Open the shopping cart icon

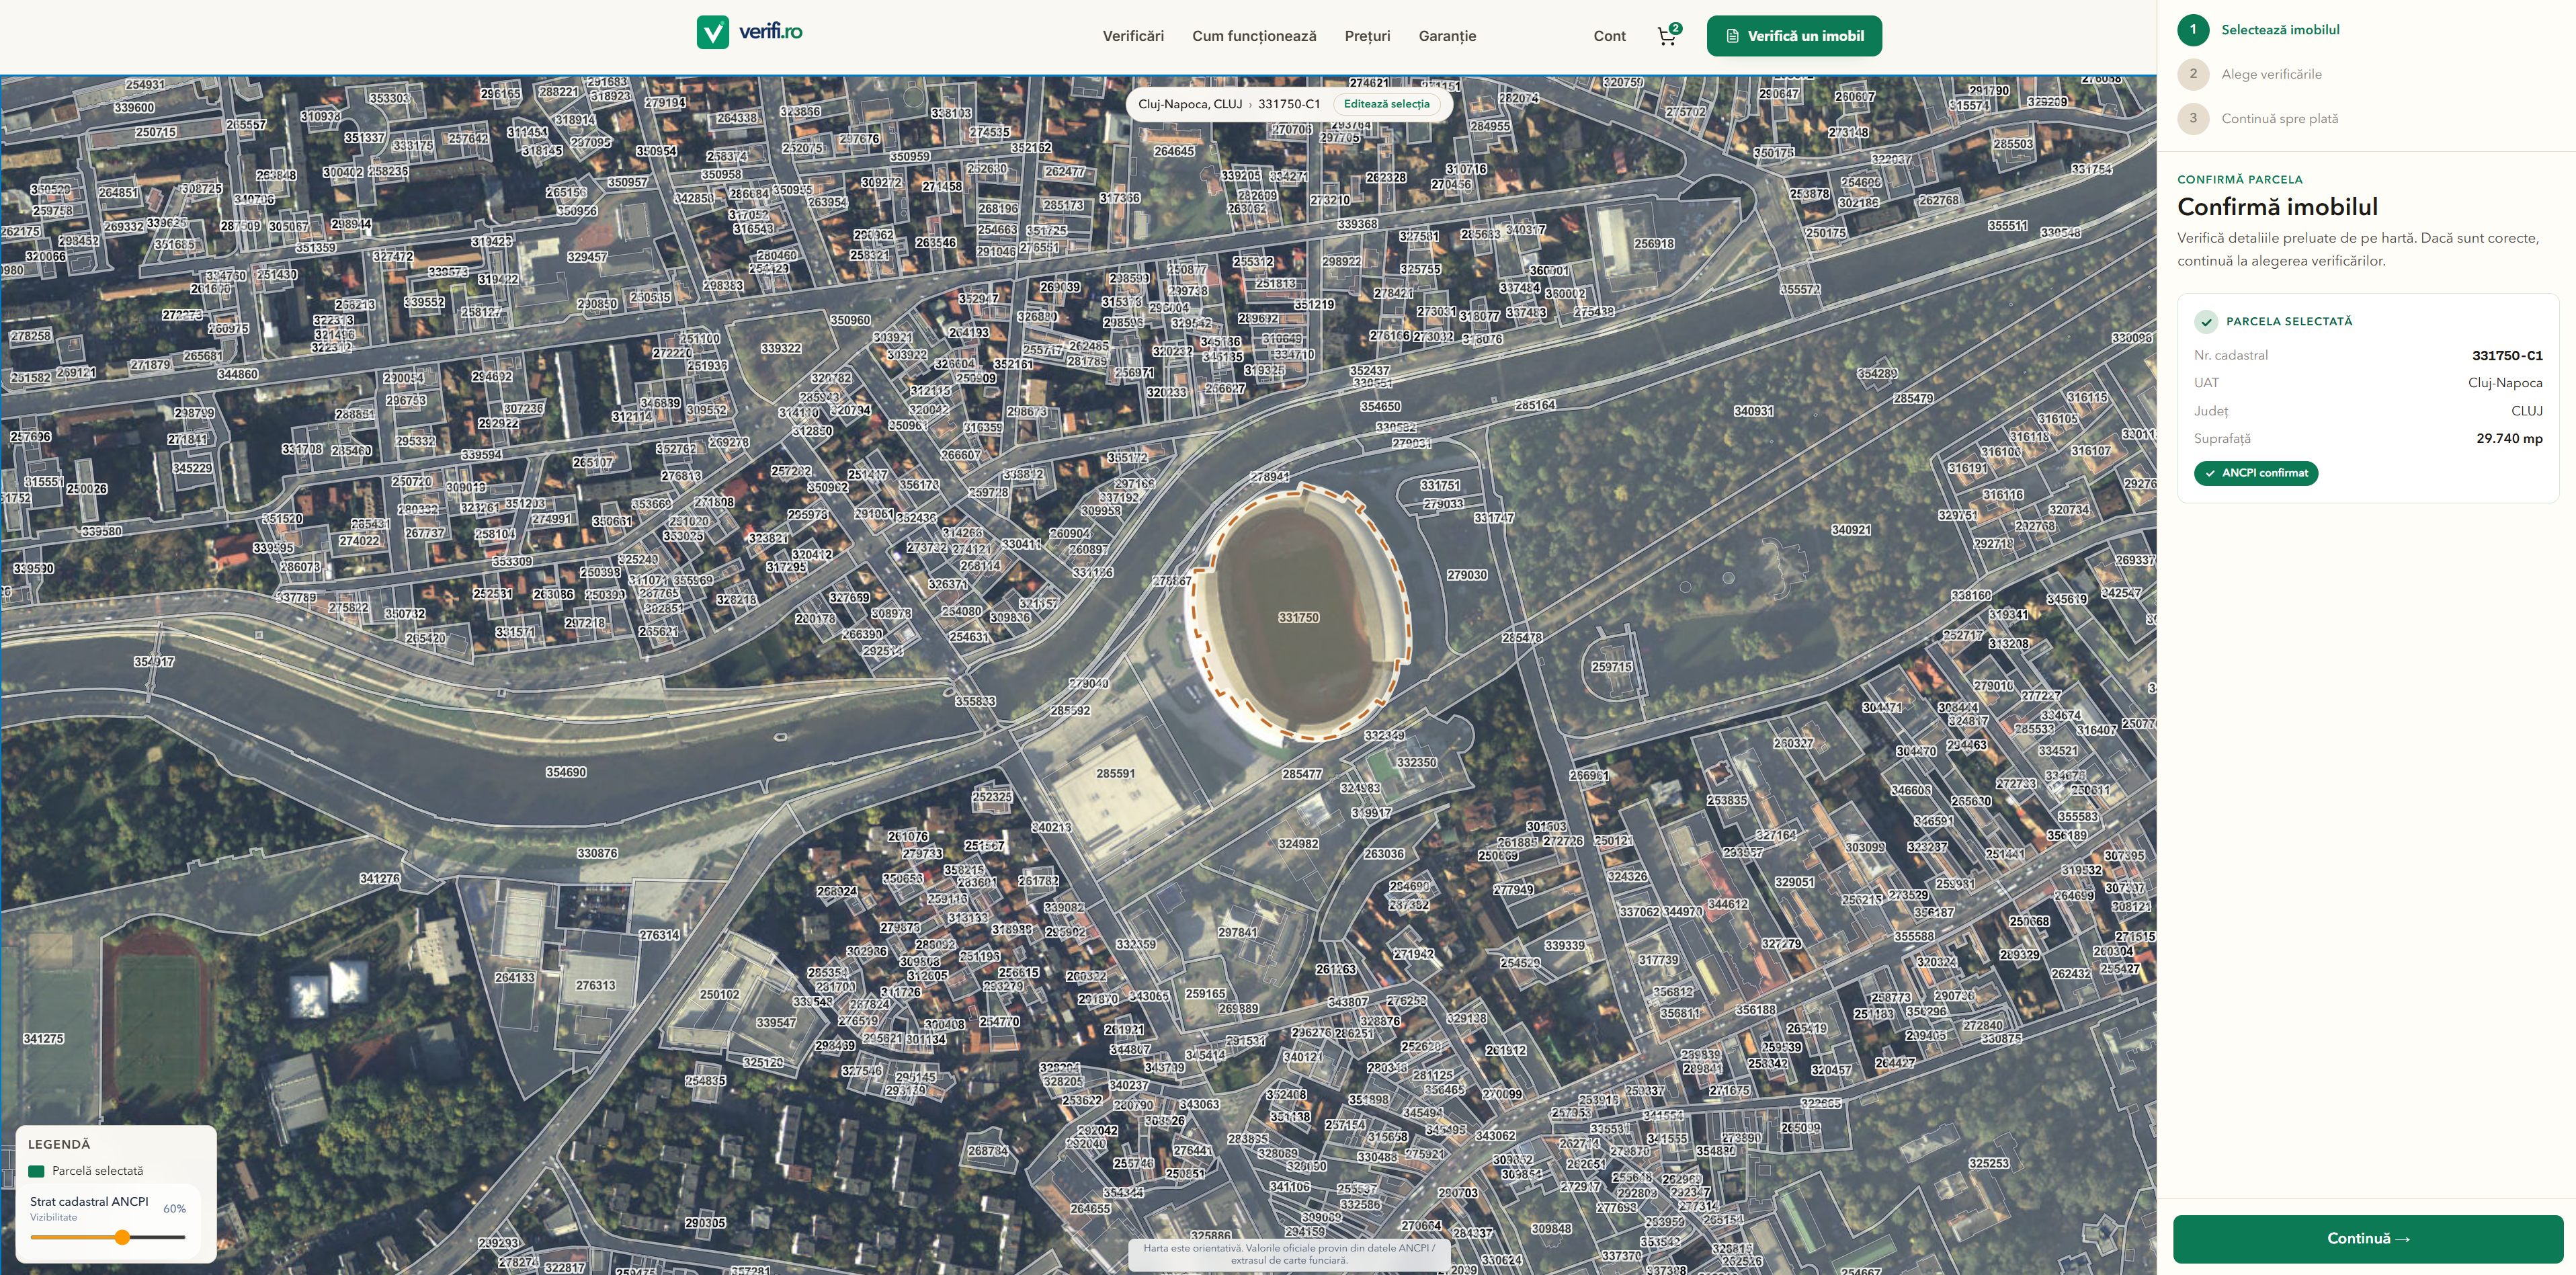(x=1667, y=36)
